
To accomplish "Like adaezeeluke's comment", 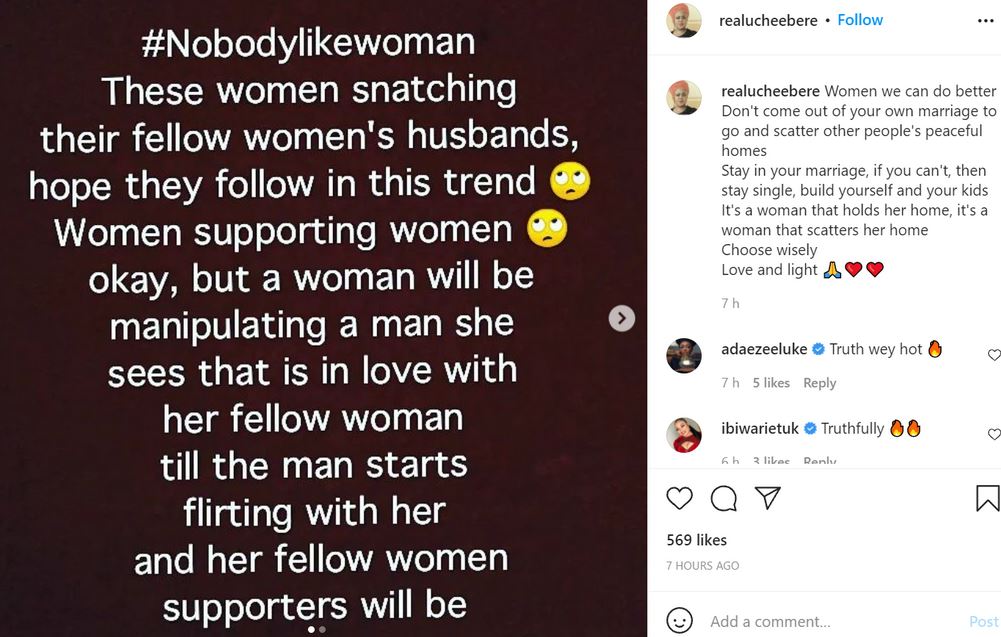I will [x=993, y=355].
